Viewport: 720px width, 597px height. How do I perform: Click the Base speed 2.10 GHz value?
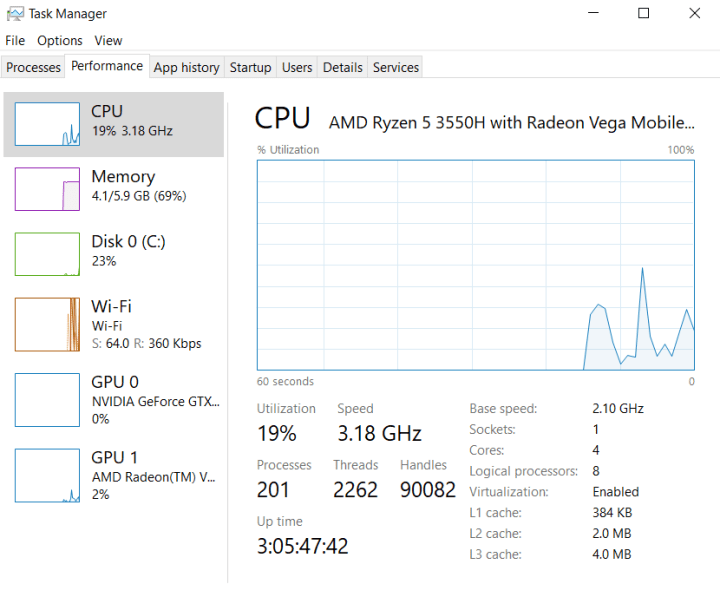618,408
